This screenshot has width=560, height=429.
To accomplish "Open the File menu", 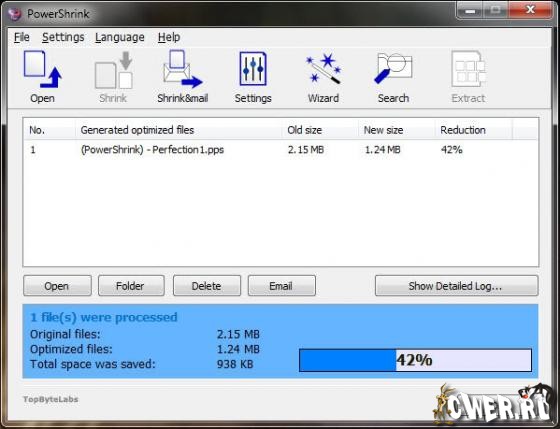I will pos(21,37).
